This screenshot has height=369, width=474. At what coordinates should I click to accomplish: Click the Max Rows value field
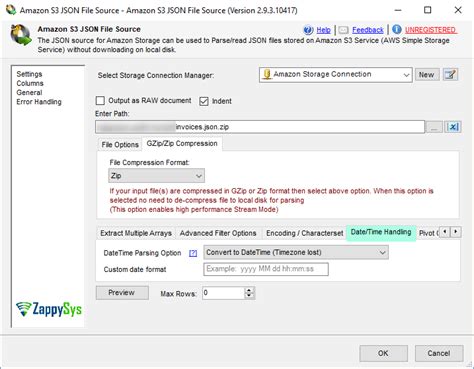point(223,293)
